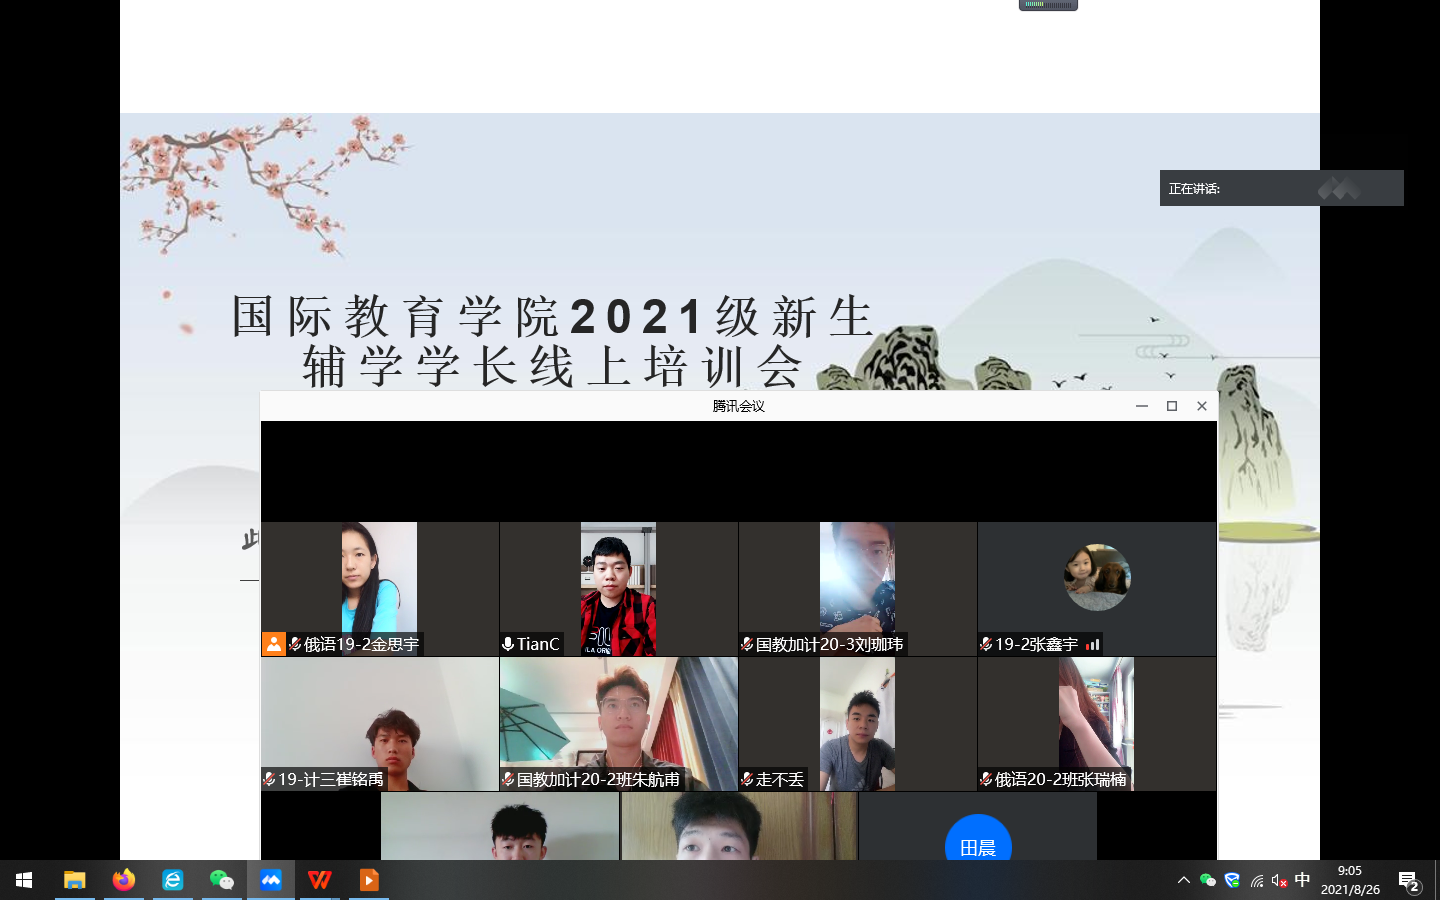Screen dimensions: 1440x900
Task: Toggle the 中 input method indicator
Action: point(1302,880)
